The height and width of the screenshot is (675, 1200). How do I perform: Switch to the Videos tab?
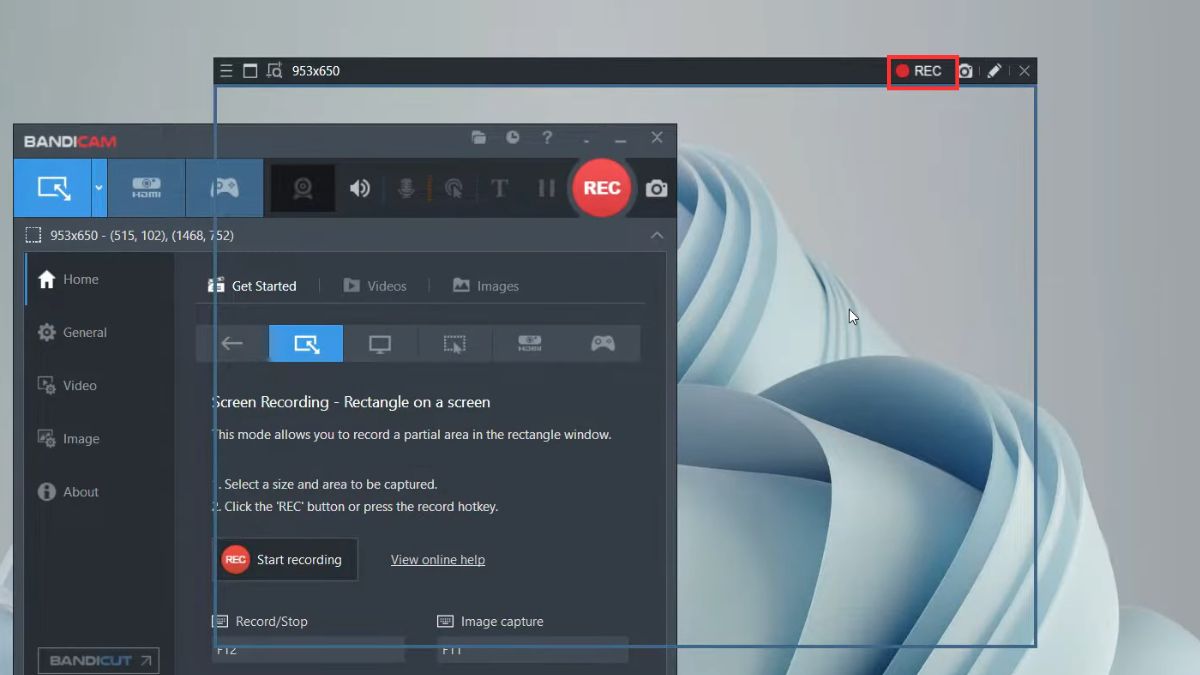point(375,286)
